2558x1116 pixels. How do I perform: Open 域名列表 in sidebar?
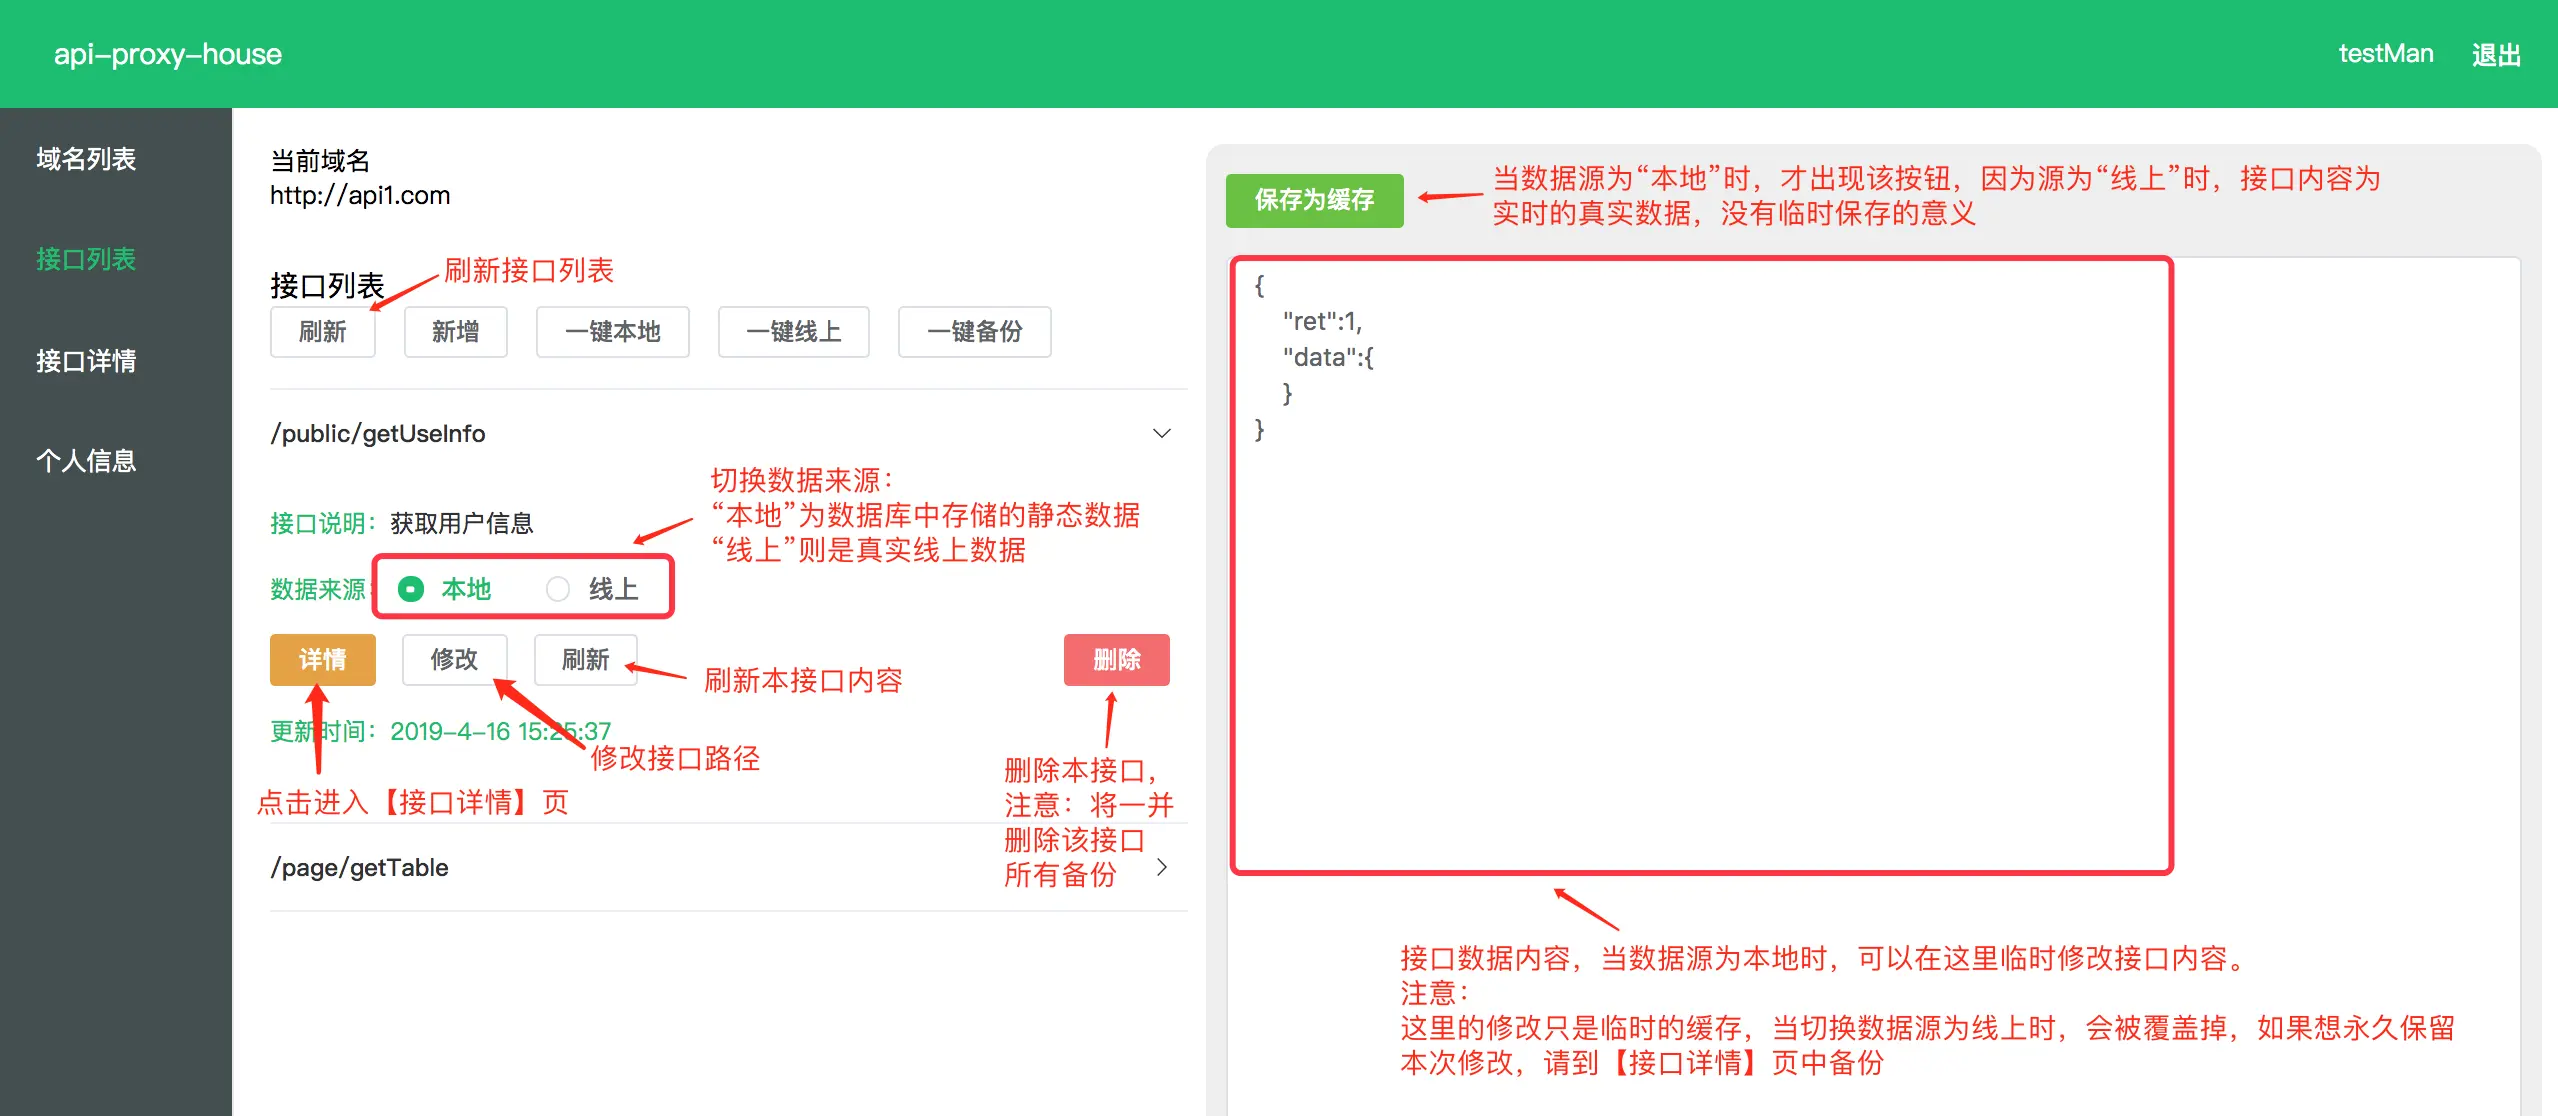tap(86, 159)
